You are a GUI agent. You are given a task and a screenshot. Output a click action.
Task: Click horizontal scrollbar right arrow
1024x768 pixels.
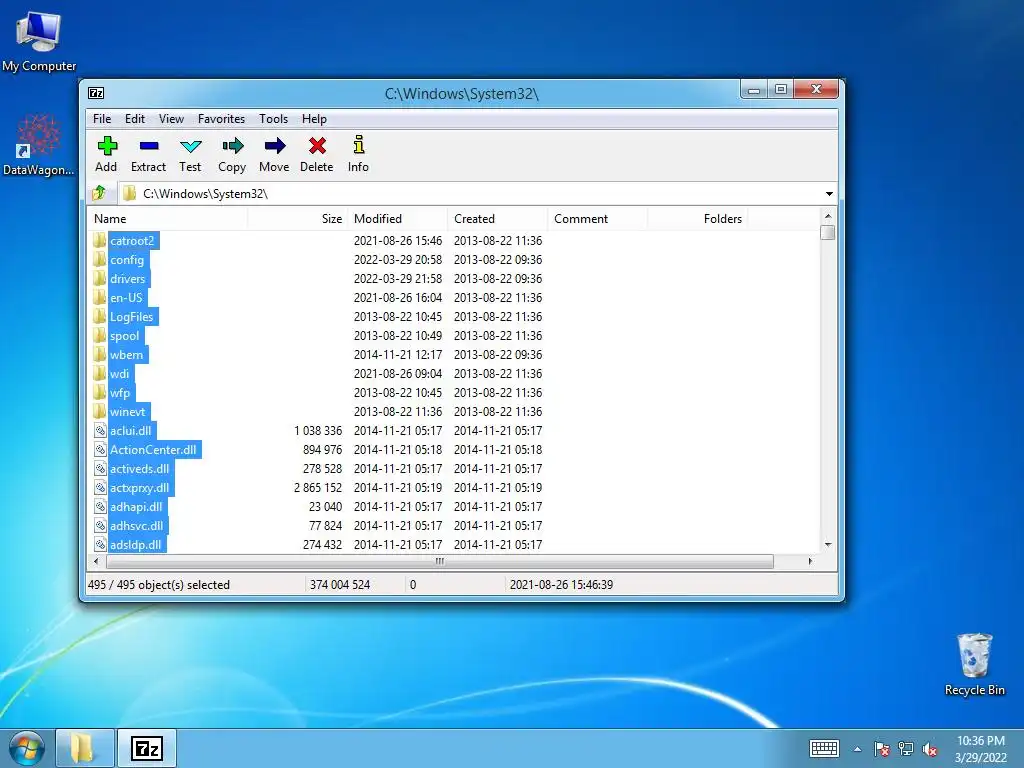click(810, 561)
